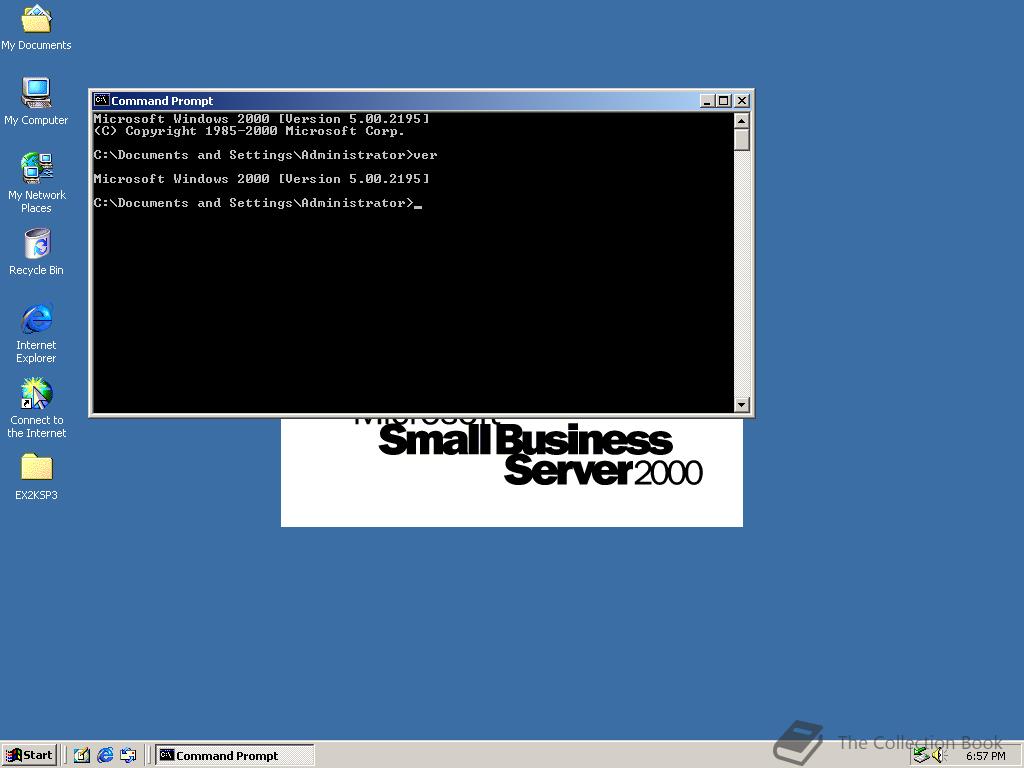
Task: Launch Internet Explorer from quick launch
Action: coord(105,756)
